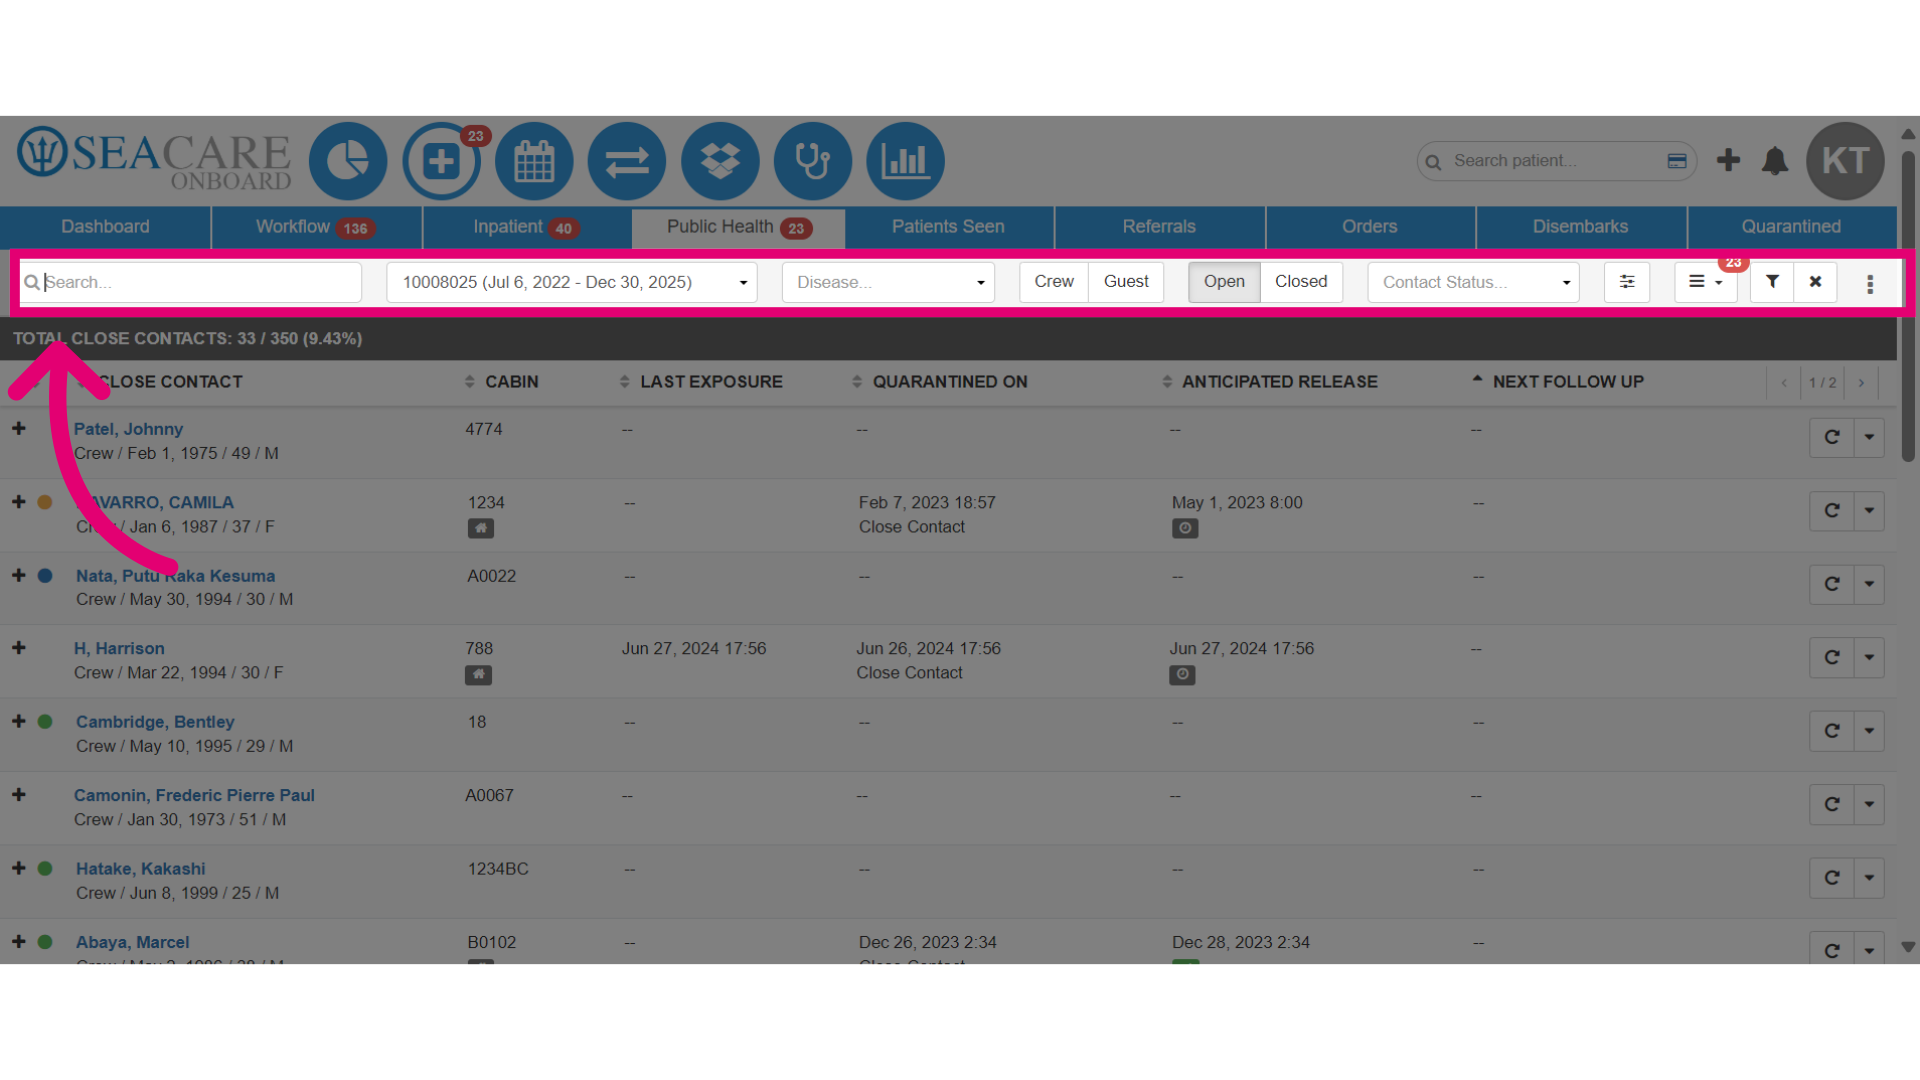Switch to the Dashboard tab
This screenshot has width=1920, height=1080.
(x=105, y=227)
